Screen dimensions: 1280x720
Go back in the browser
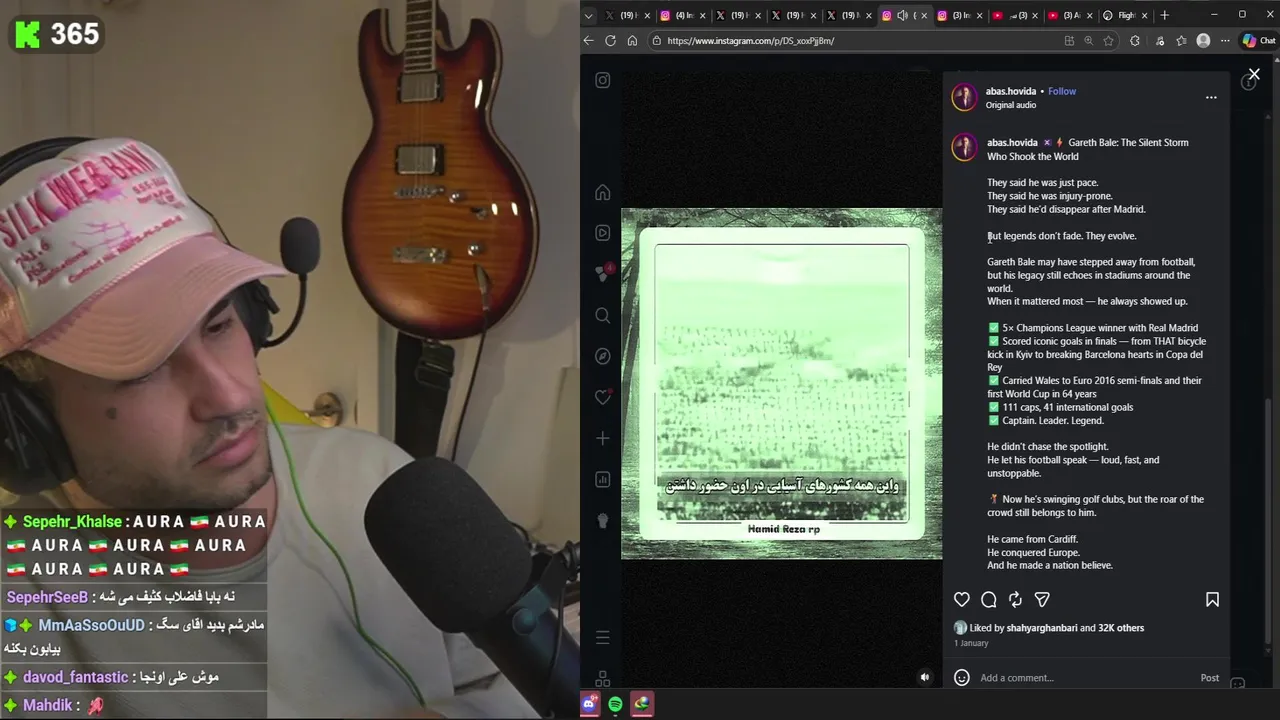tap(588, 41)
